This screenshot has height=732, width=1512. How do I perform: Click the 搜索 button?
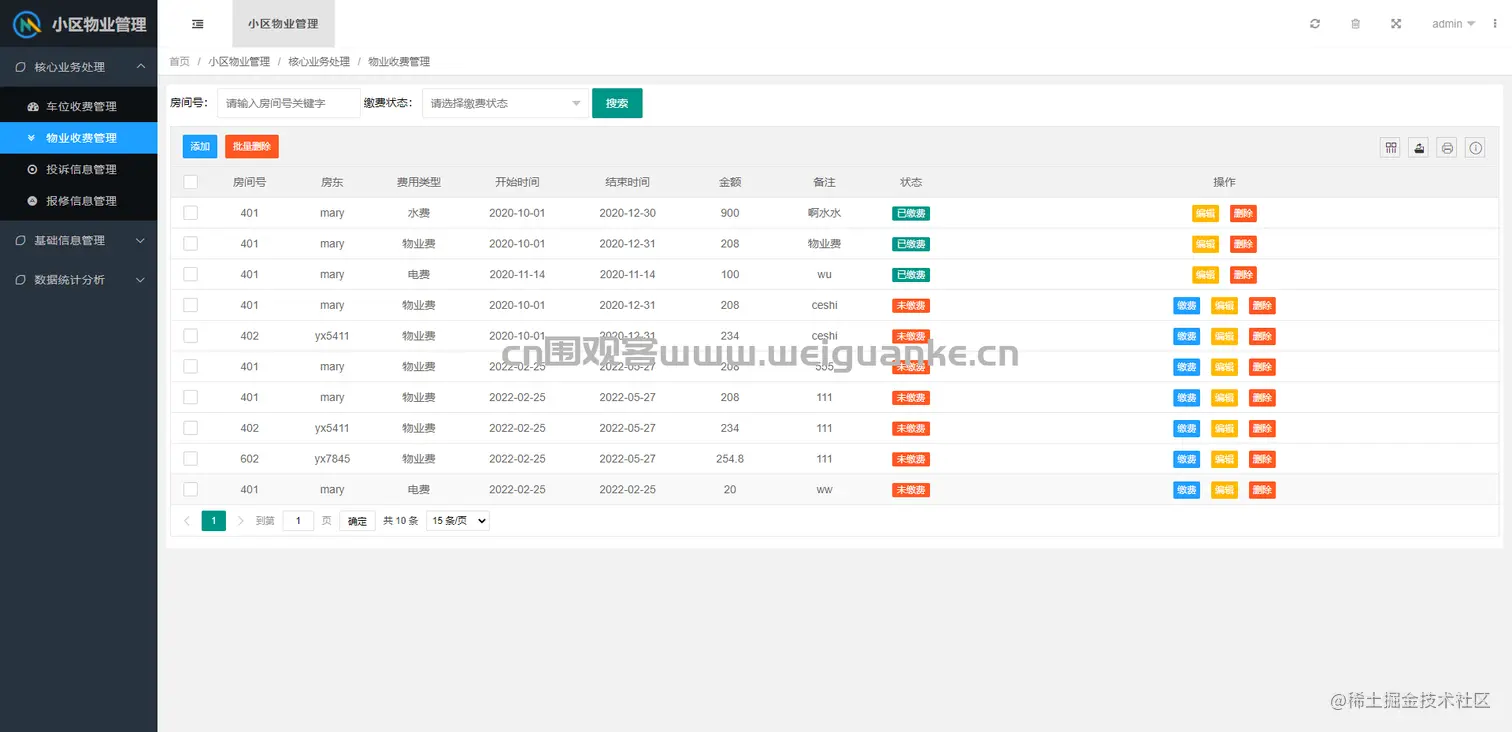[x=617, y=103]
